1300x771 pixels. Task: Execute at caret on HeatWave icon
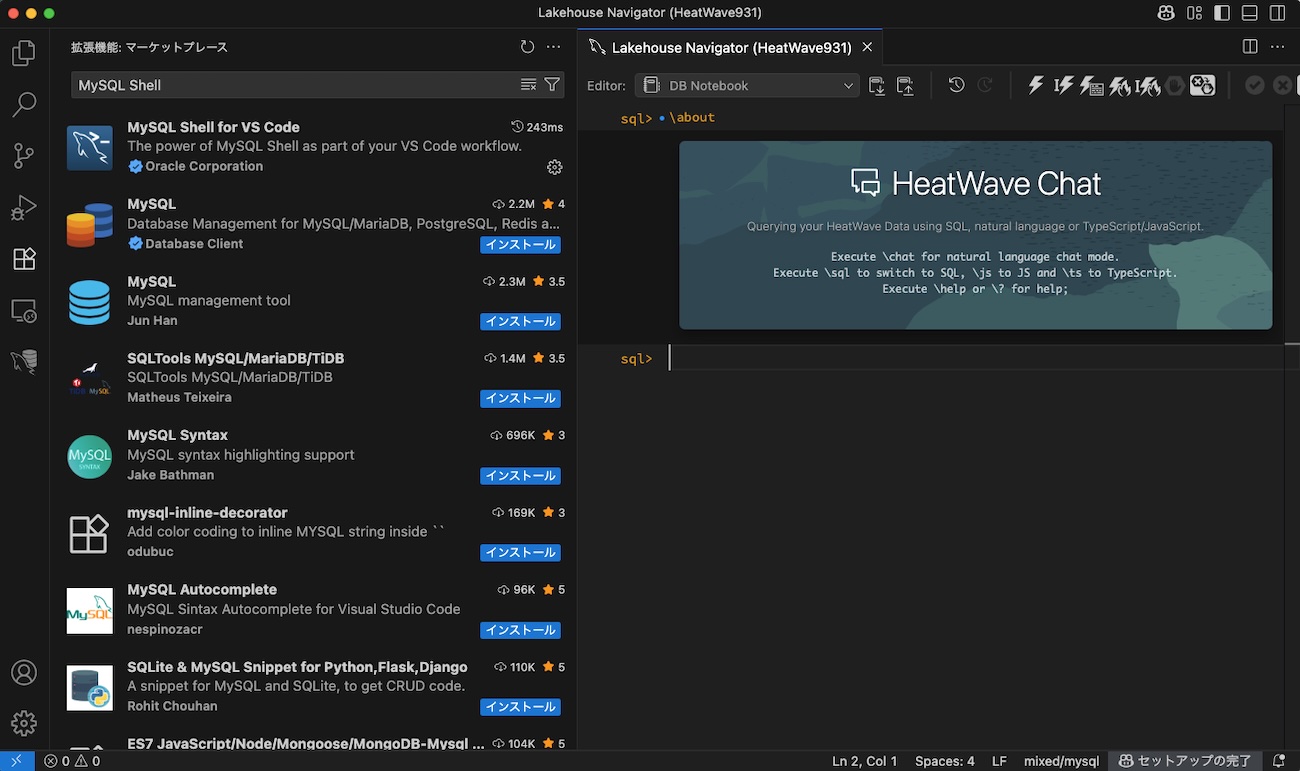[x=1148, y=85]
